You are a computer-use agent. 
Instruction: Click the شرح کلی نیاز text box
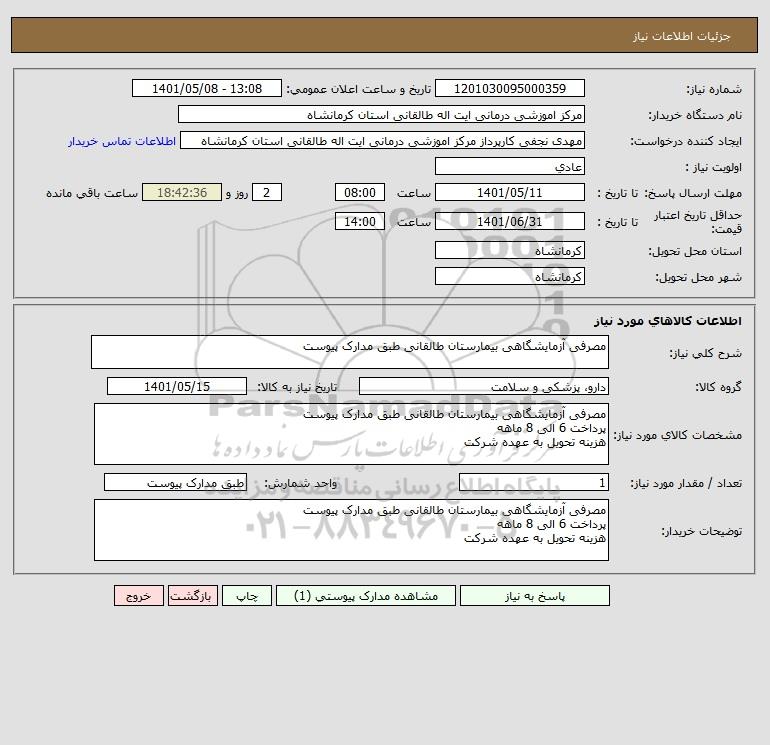point(350,352)
